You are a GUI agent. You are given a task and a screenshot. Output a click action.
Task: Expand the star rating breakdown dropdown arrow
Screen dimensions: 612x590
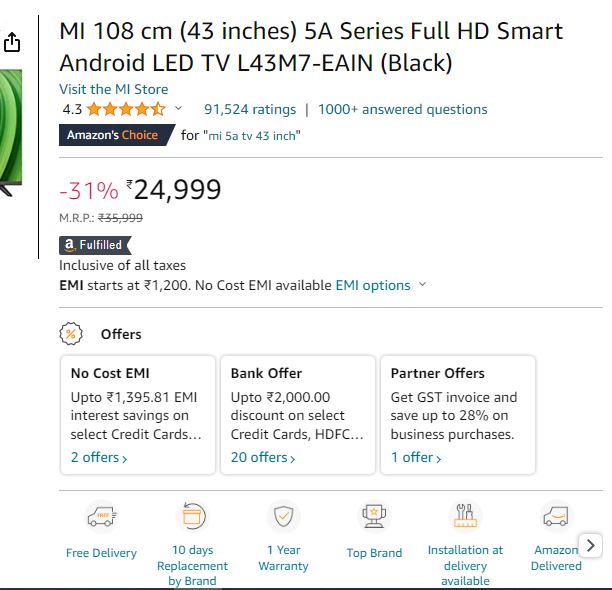[178, 108]
